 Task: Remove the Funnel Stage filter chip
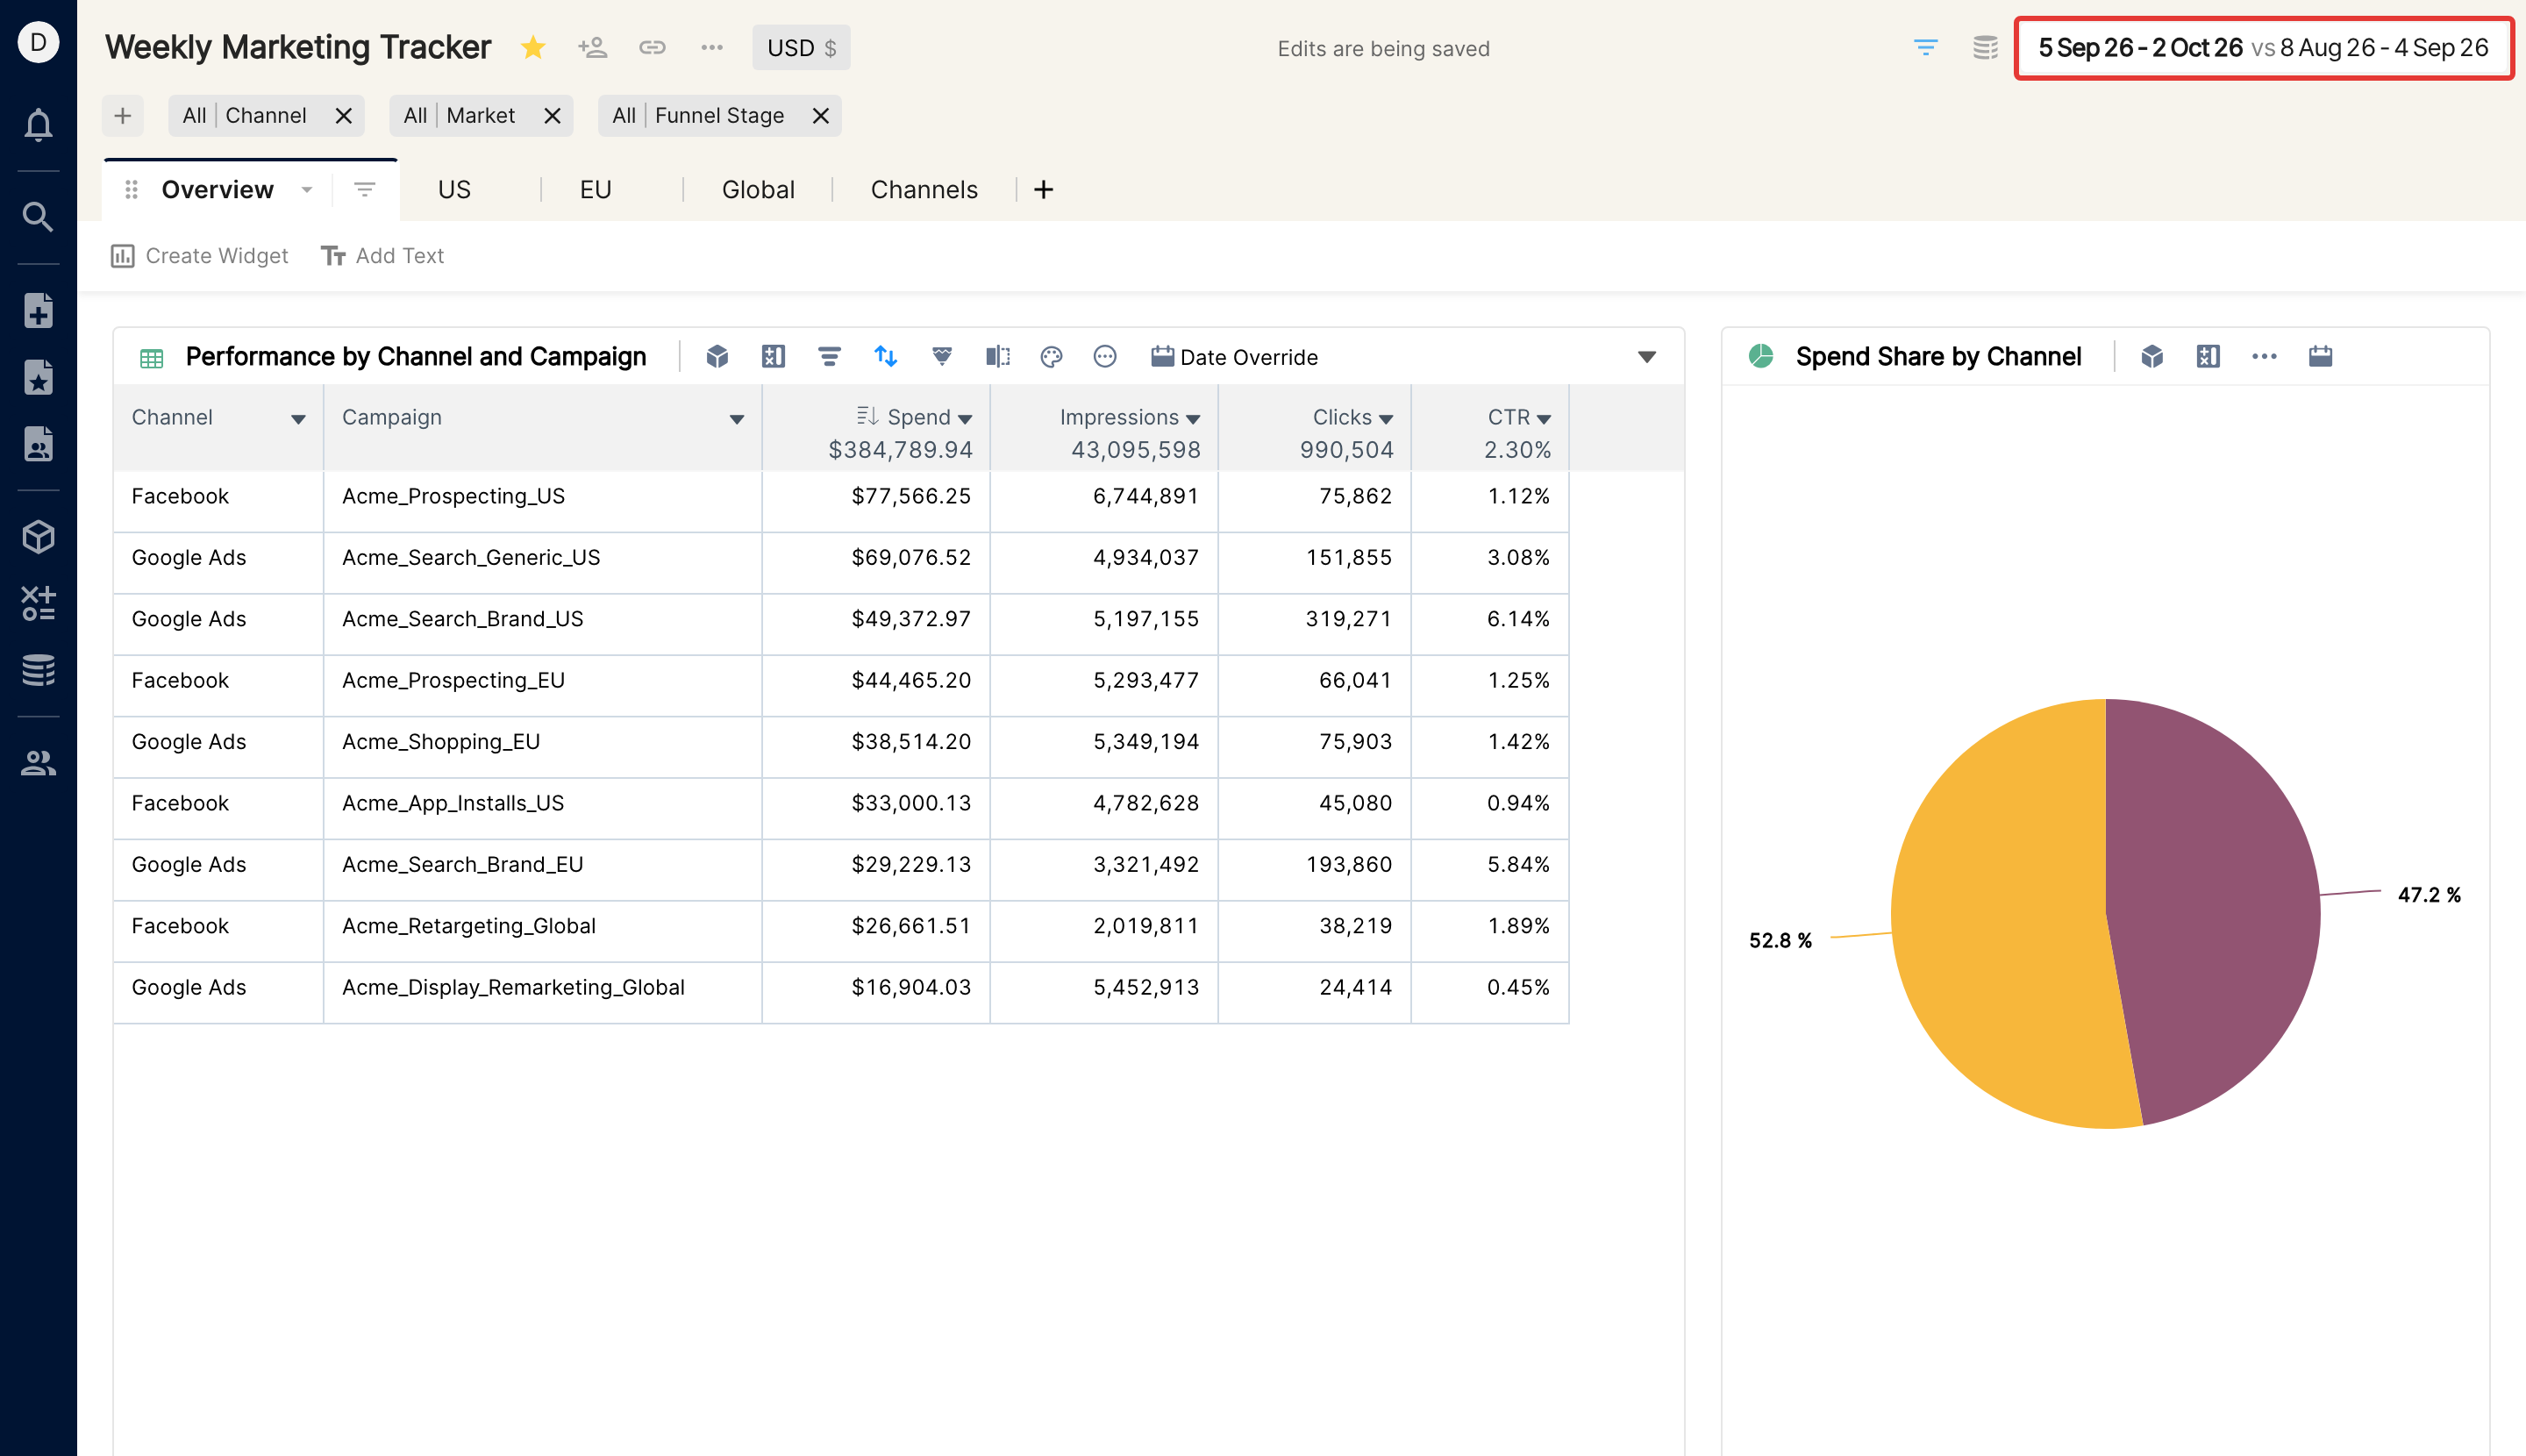(821, 115)
